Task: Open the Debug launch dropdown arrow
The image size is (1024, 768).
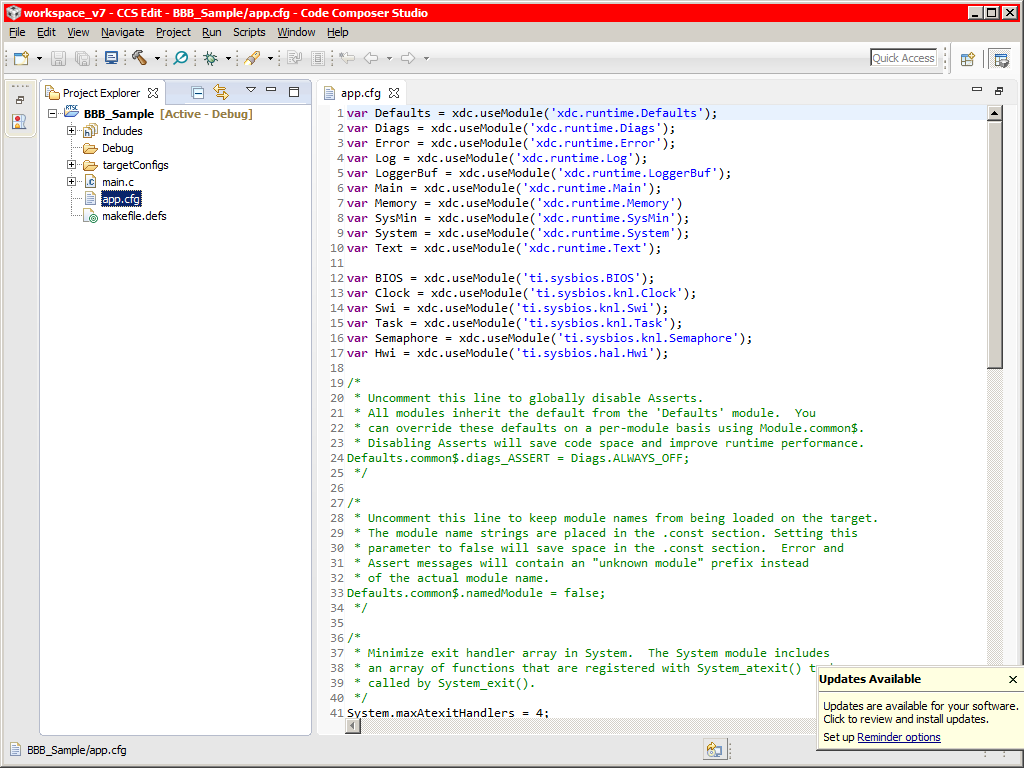Action: pyautogui.click(x=228, y=59)
